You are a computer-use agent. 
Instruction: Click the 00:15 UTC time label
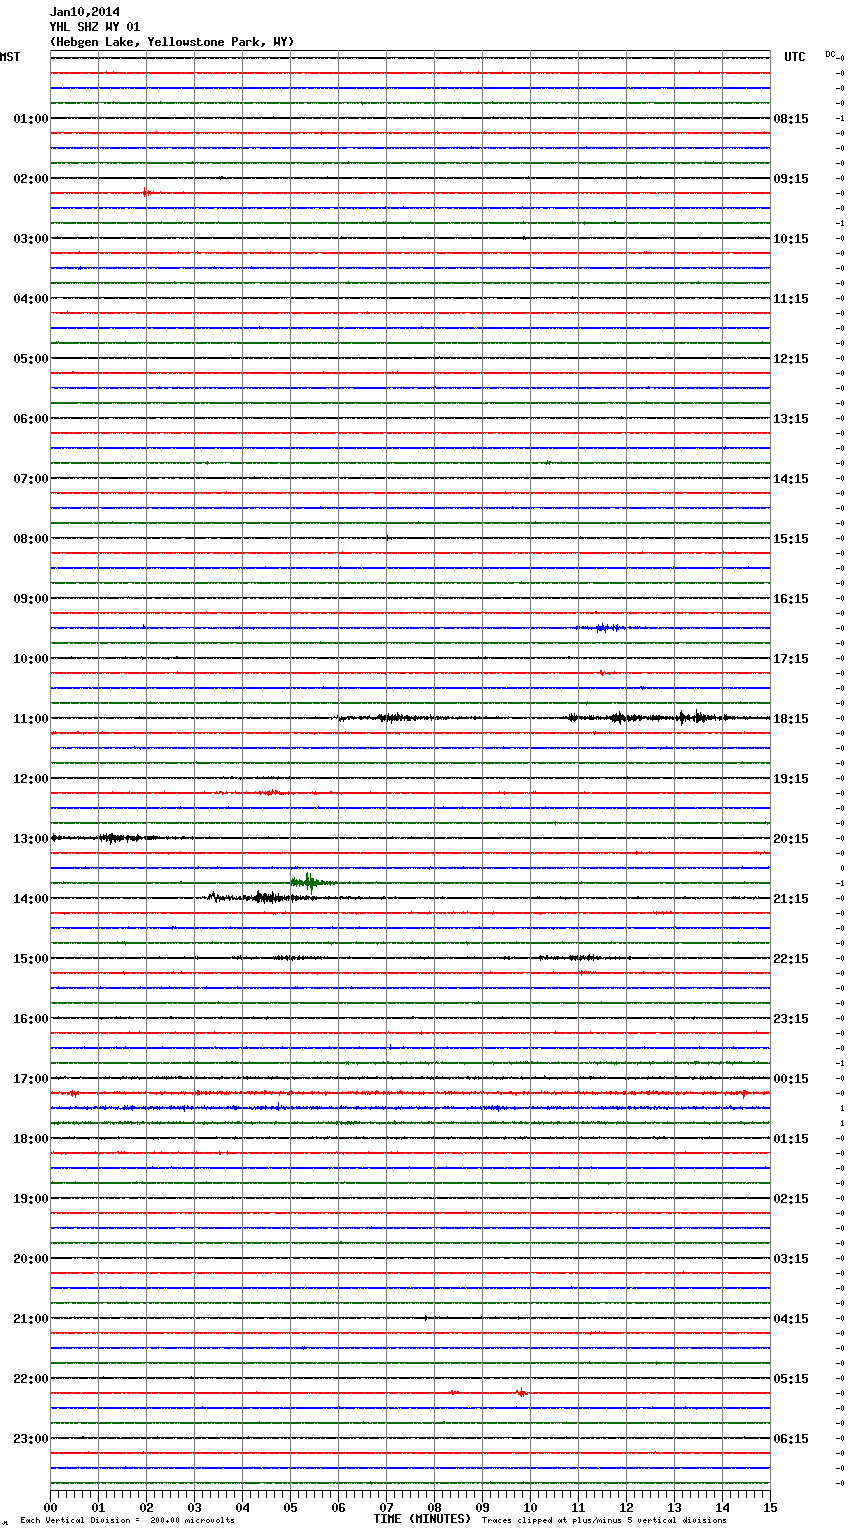pos(791,1079)
